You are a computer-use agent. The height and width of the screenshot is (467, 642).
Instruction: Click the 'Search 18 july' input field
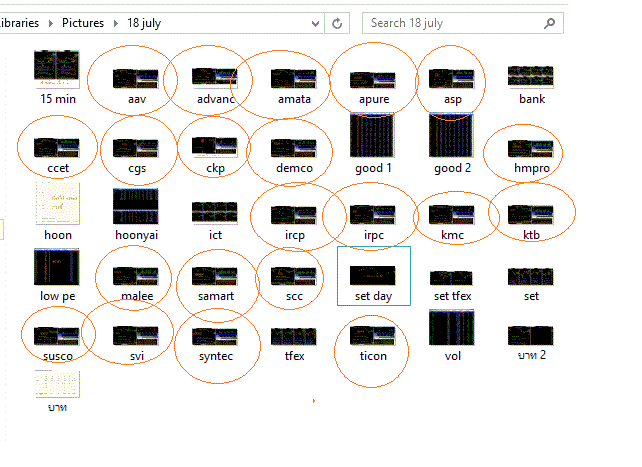point(463,23)
